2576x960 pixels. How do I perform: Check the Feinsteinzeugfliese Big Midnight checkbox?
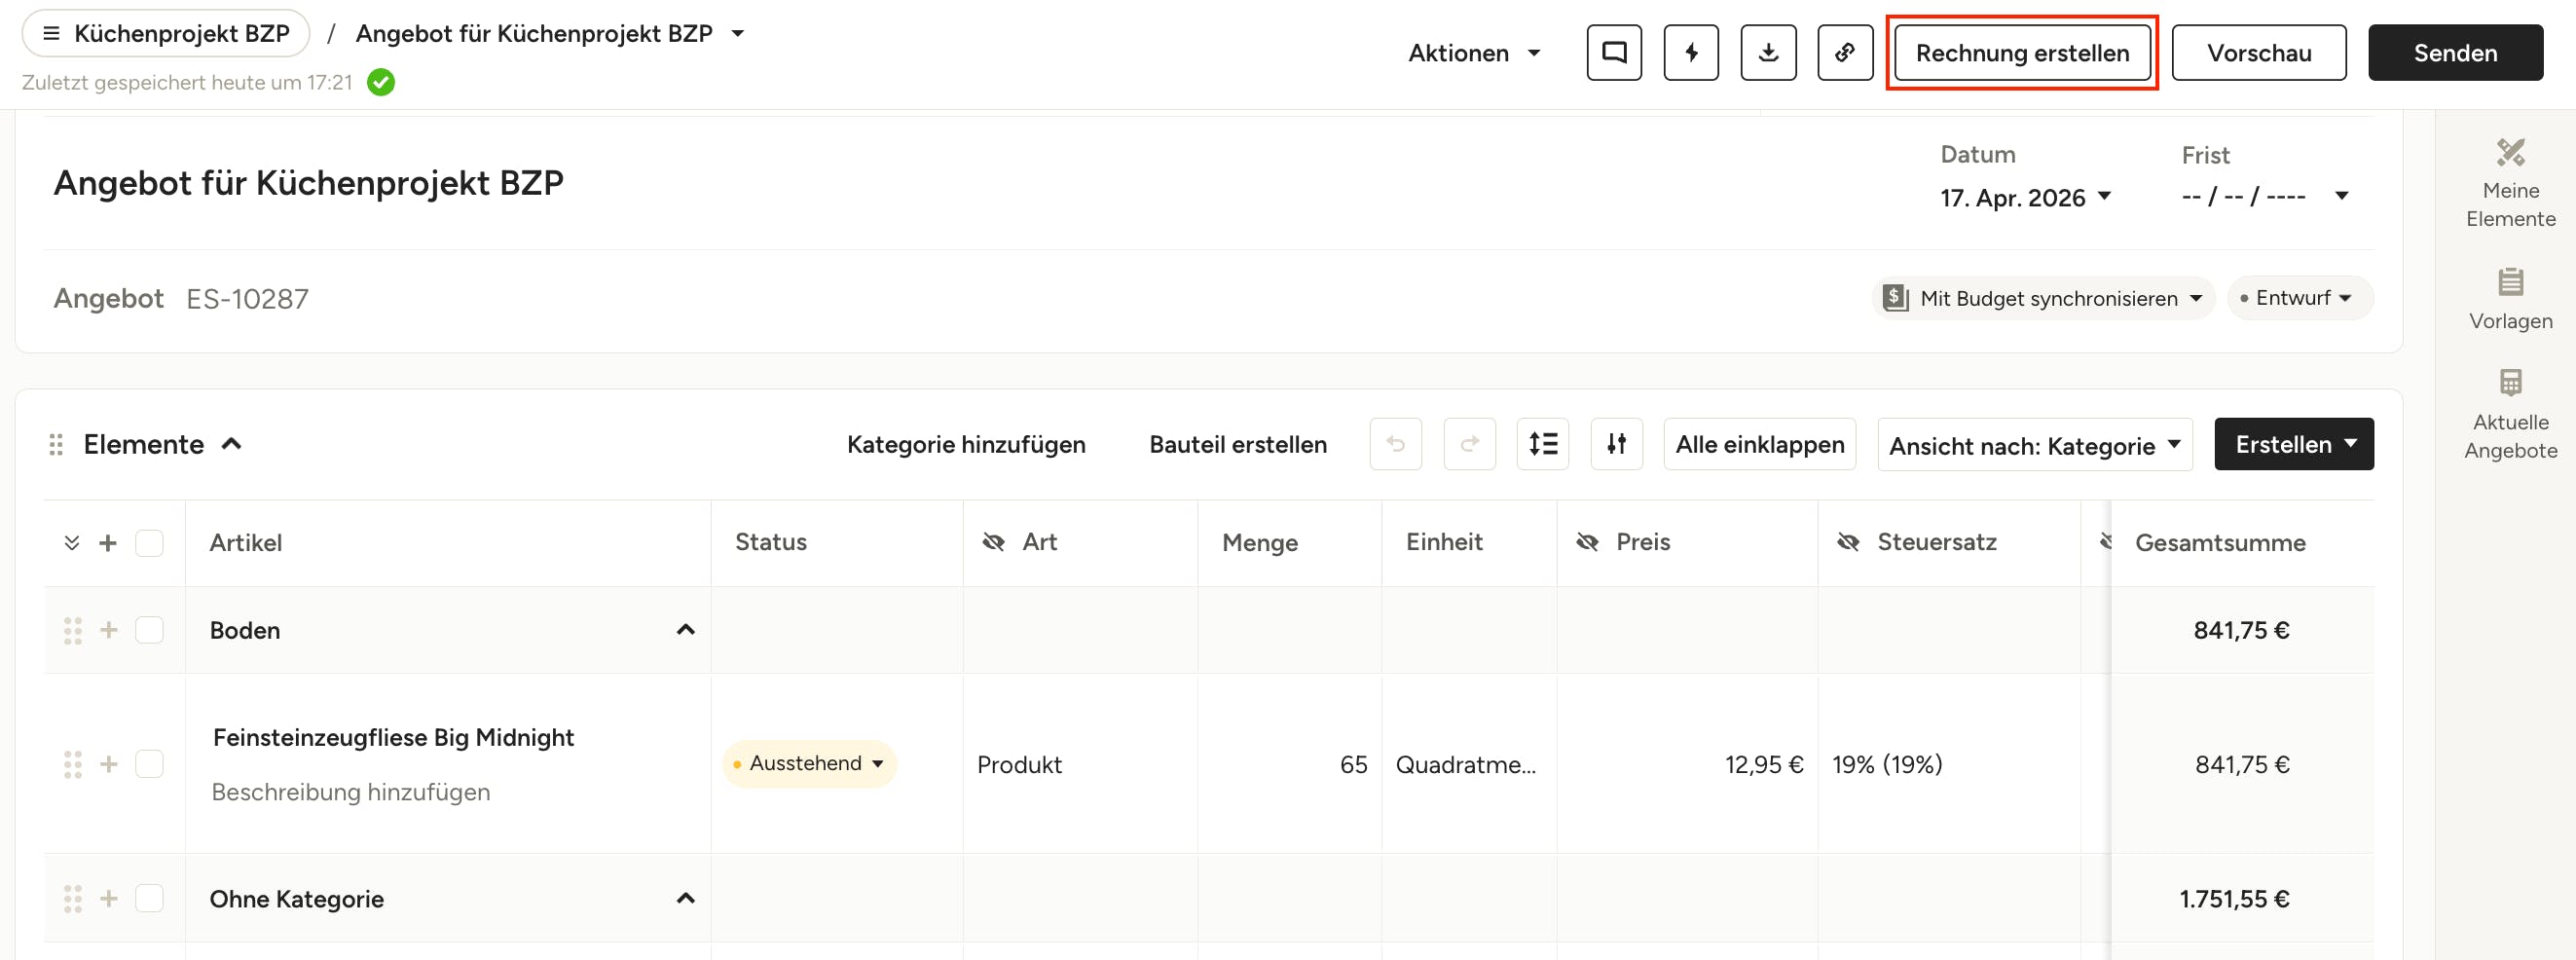(149, 764)
